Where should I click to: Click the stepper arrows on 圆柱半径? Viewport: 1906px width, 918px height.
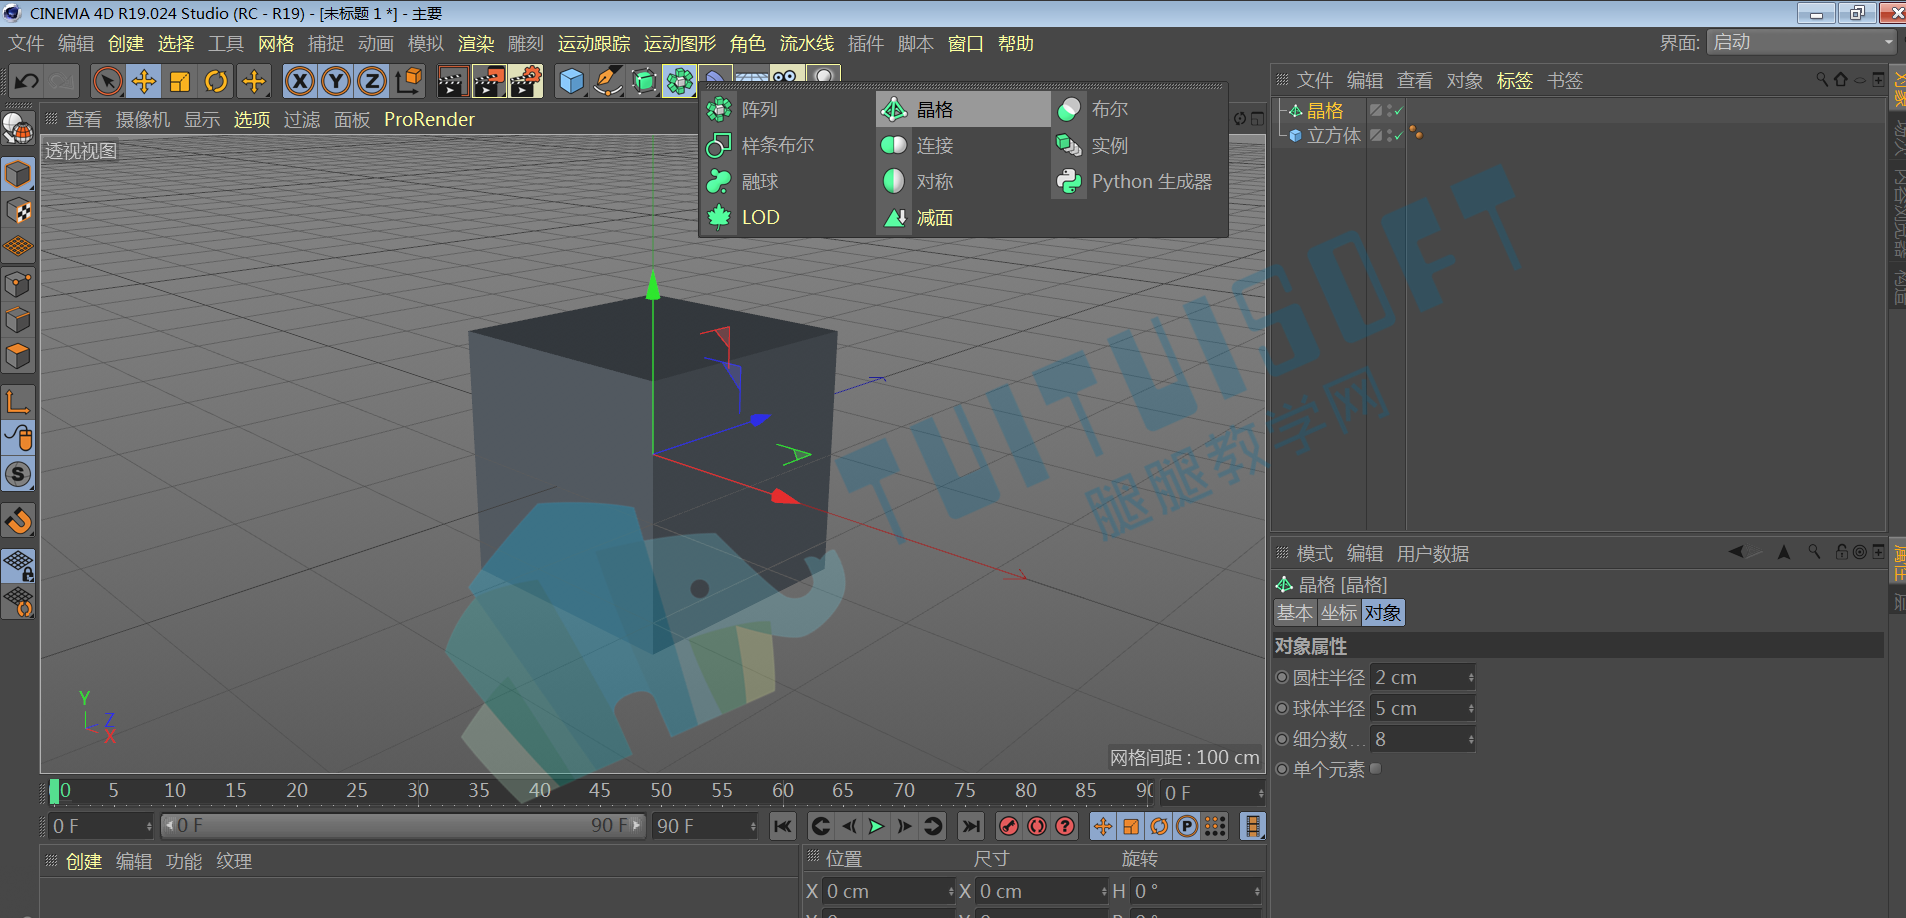pyautogui.click(x=1471, y=678)
